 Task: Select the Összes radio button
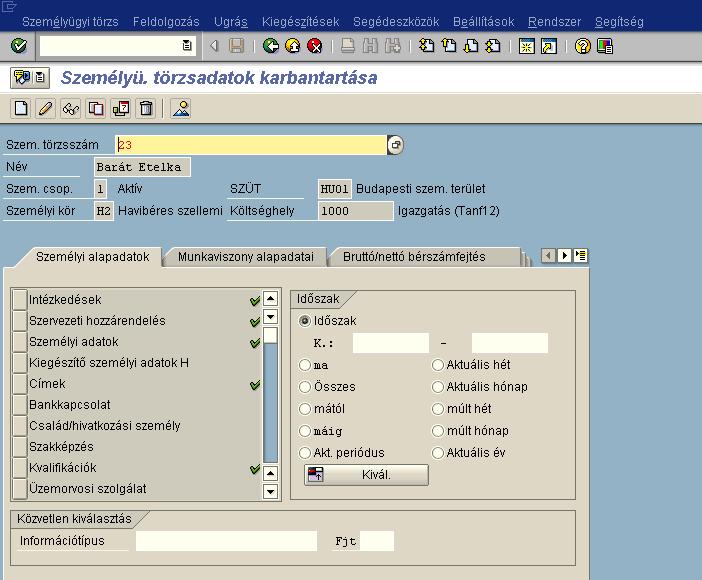304,387
